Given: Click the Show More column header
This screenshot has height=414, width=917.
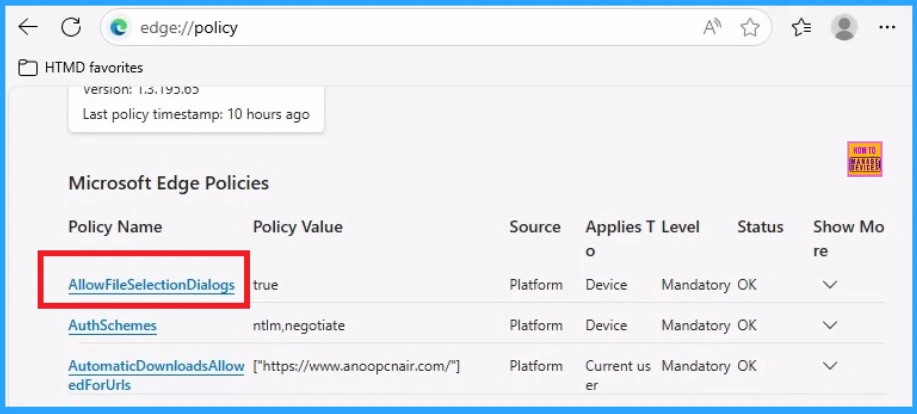Looking at the screenshot, I should coord(849,239).
